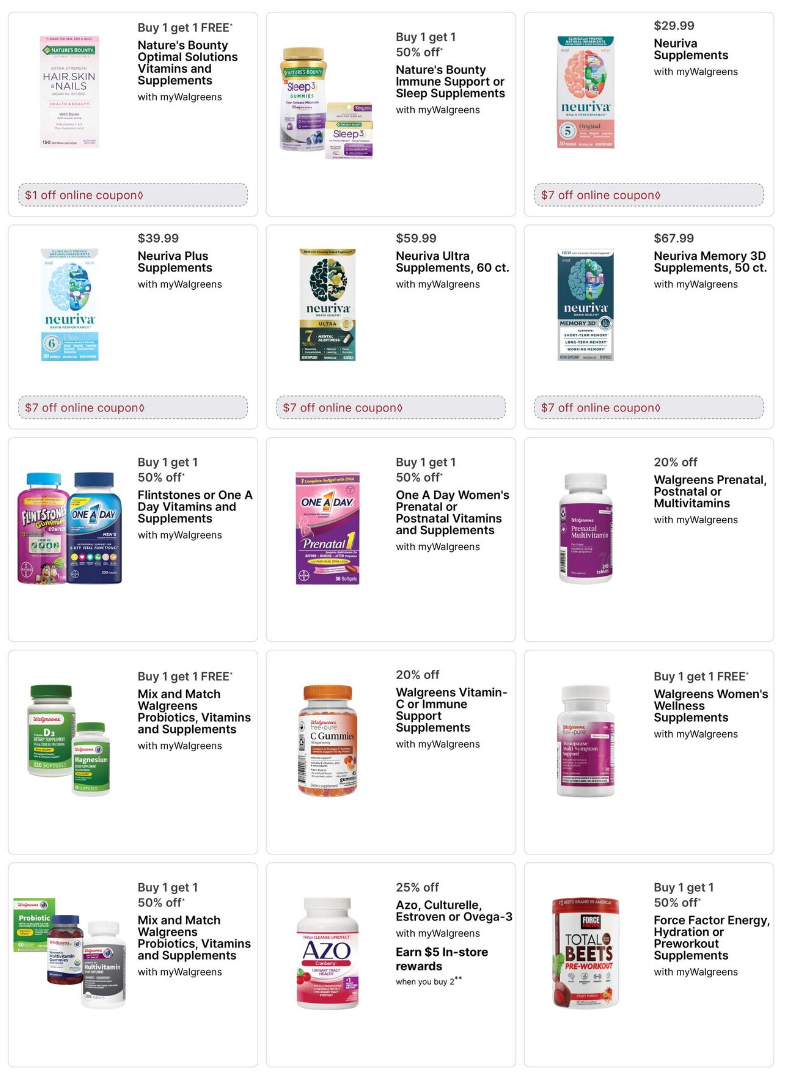
Task: Click the One A Day Prenatal 1 image
Action: pyautogui.click(x=328, y=528)
